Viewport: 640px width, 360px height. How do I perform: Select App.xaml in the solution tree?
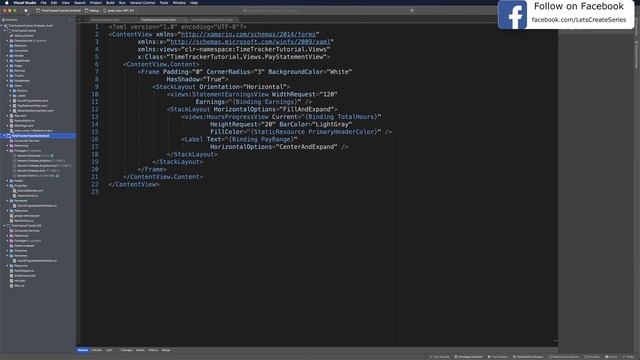pos(20,116)
